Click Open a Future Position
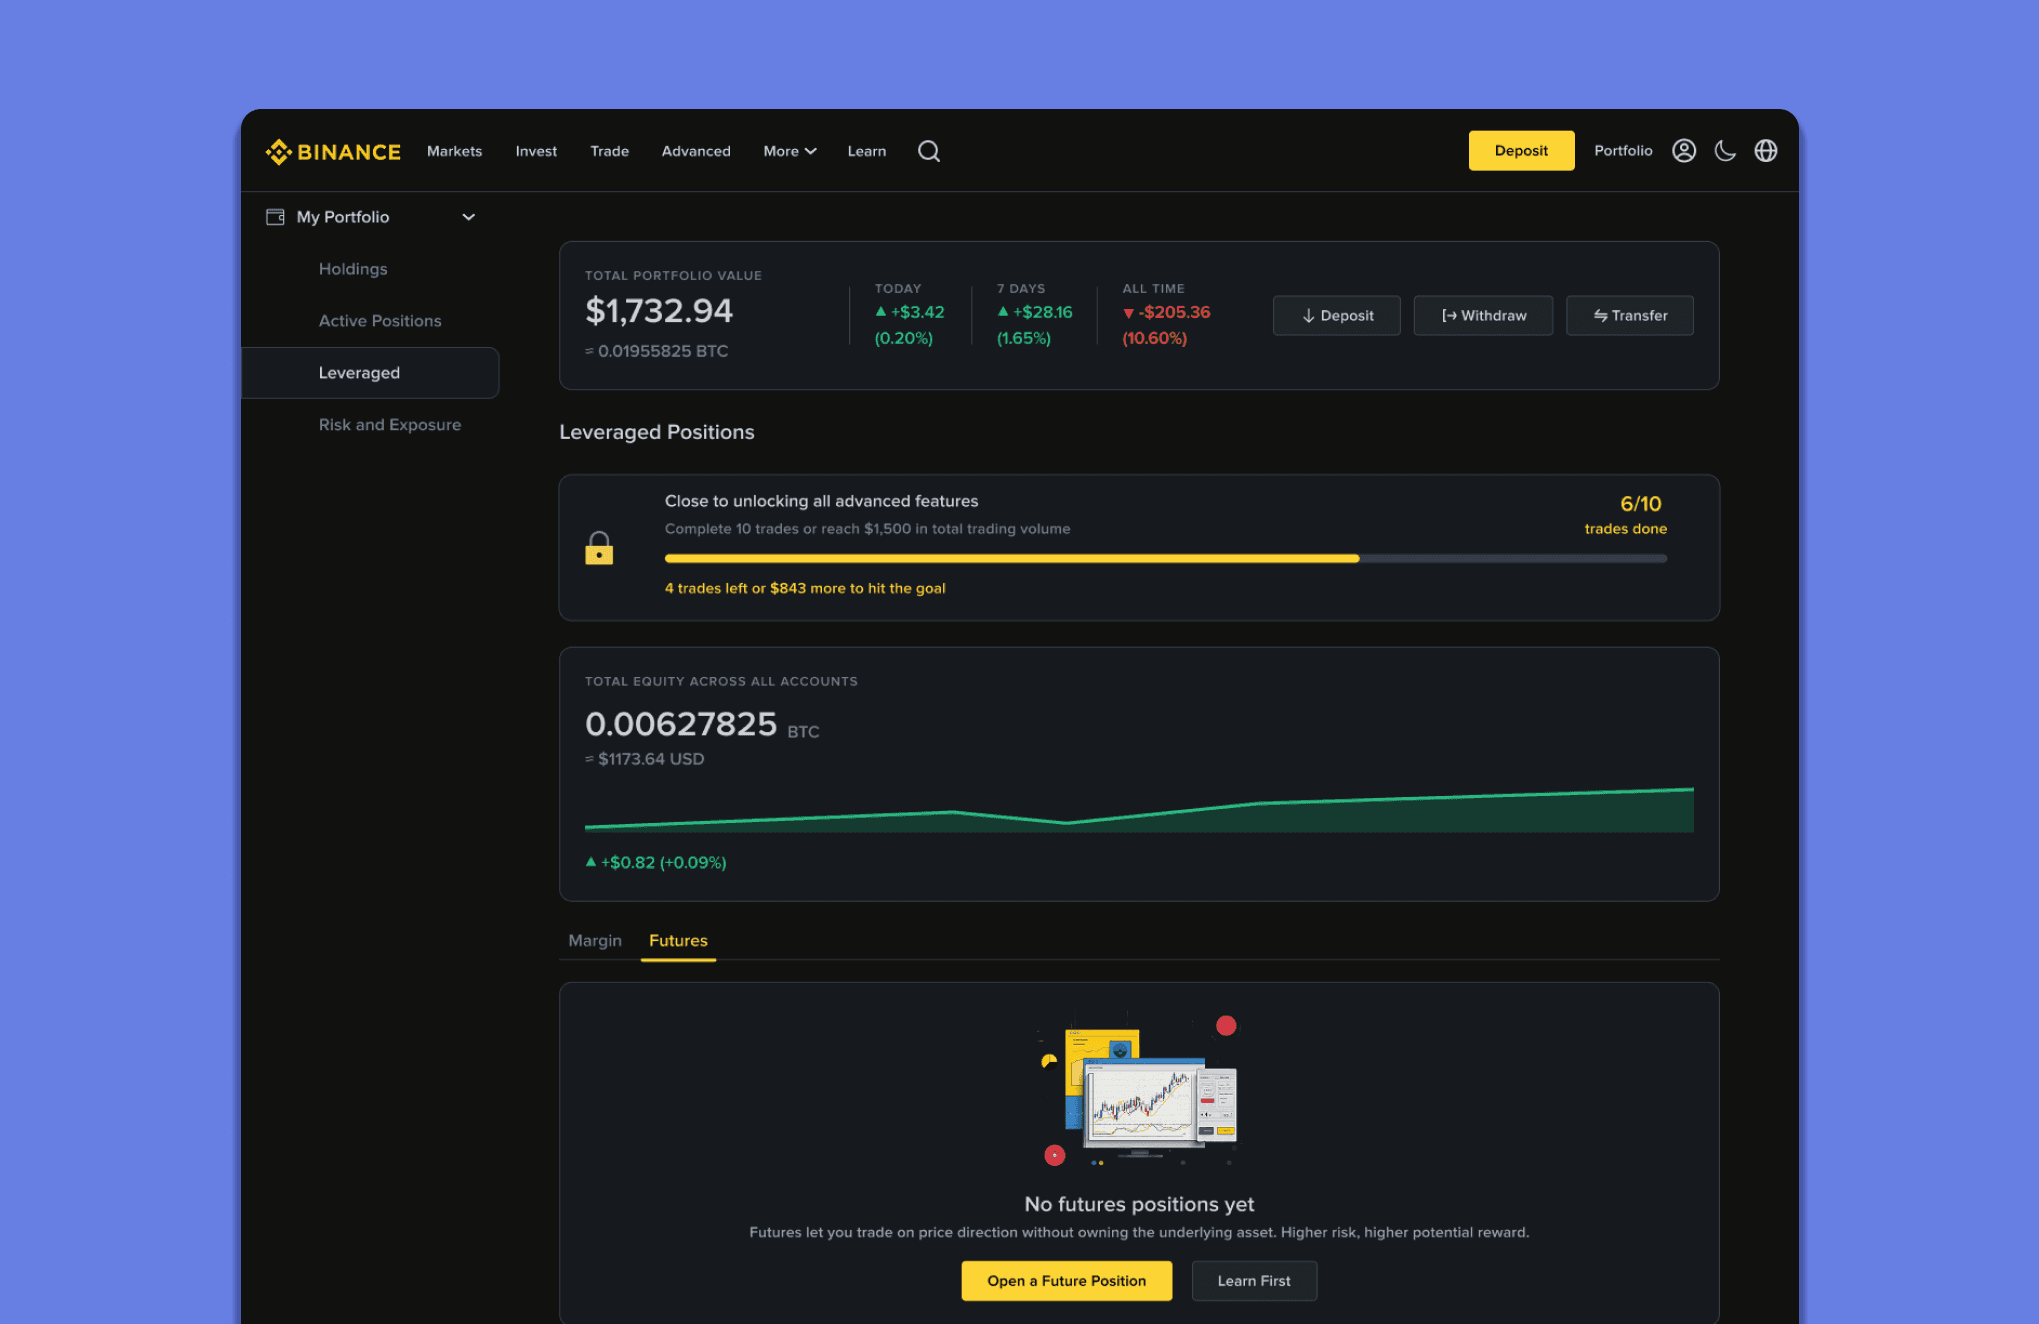2039x1324 pixels. [1066, 1281]
